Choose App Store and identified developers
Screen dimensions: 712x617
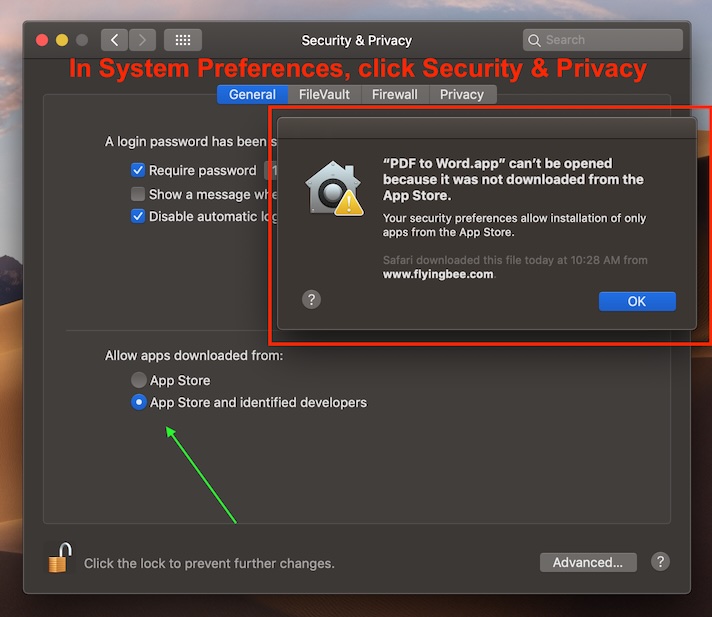coord(139,402)
